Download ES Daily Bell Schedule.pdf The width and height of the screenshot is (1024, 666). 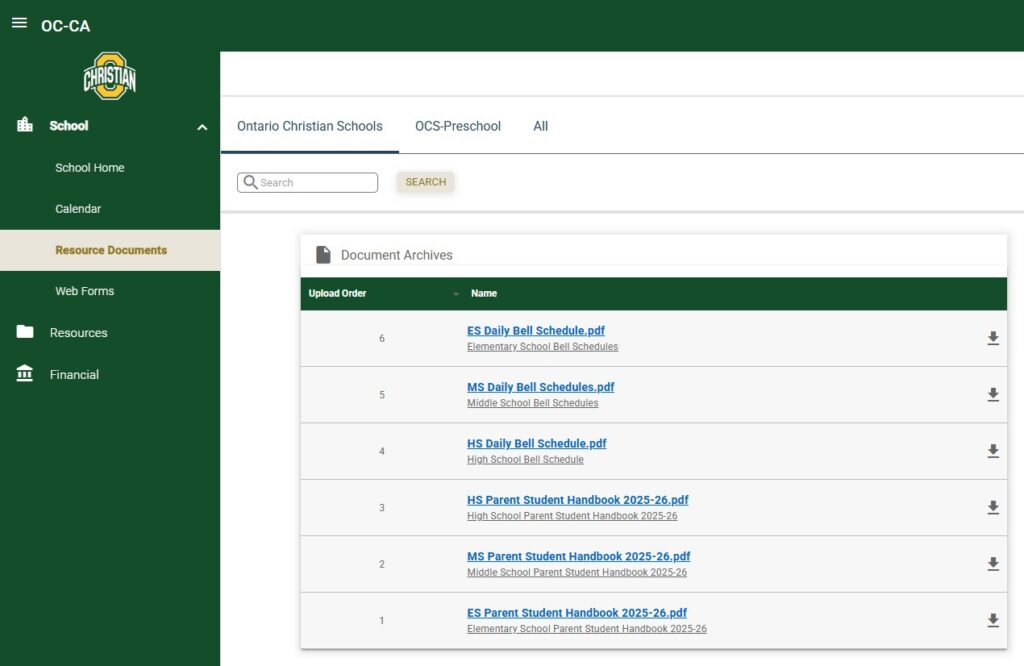(x=992, y=338)
